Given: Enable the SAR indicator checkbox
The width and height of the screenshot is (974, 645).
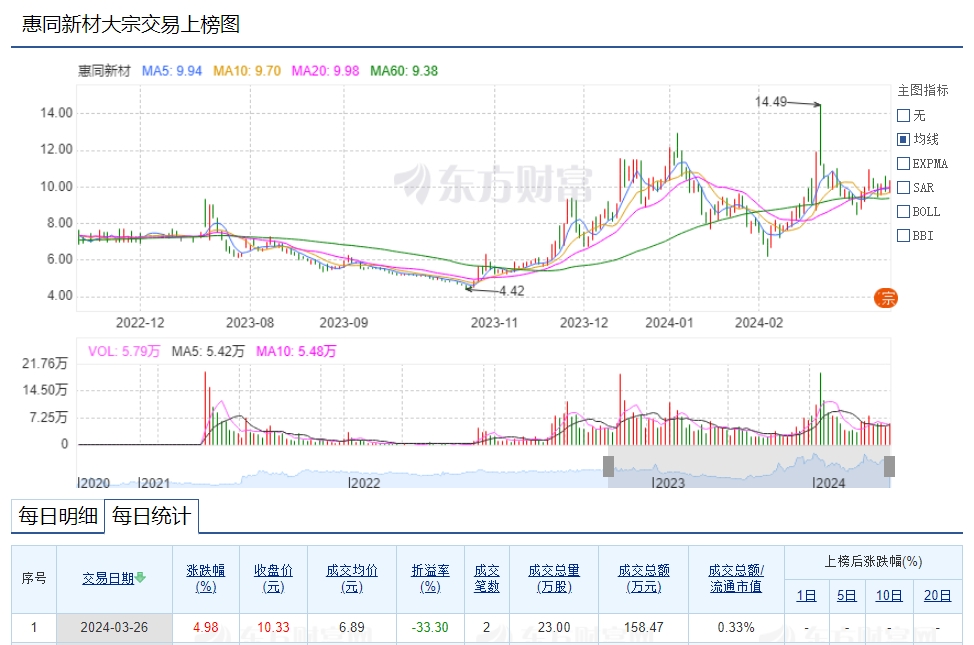Looking at the screenshot, I should pyautogui.click(x=904, y=188).
